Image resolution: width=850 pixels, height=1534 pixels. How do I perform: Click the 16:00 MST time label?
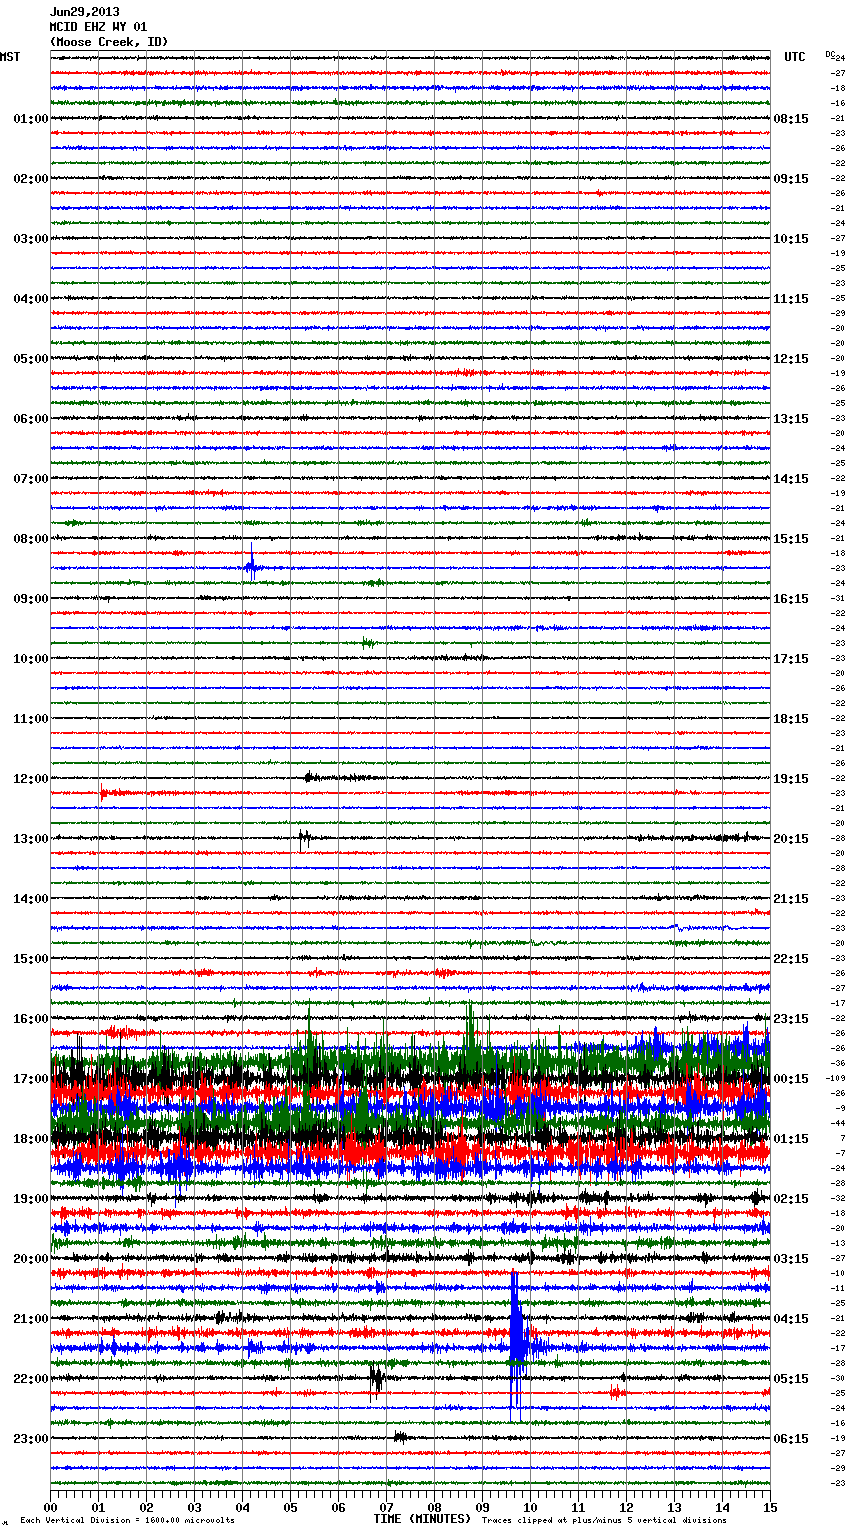point(31,1019)
